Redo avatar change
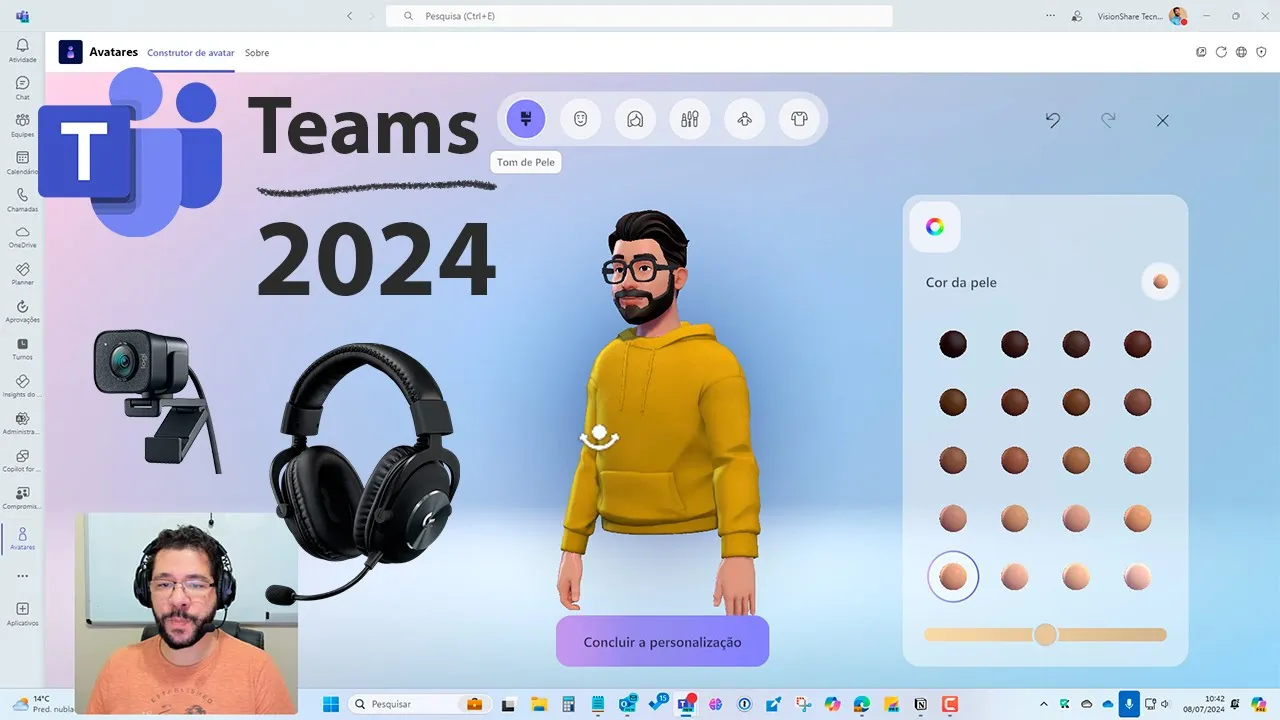Image resolution: width=1280 pixels, height=720 pixels. [x=1108, y=120]
